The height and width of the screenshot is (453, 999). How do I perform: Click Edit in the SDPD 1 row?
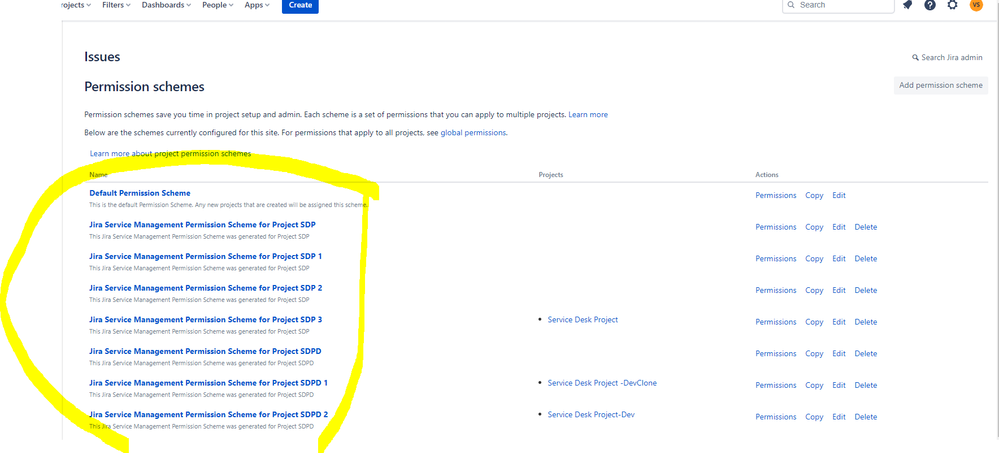click(x=839, y=385)
